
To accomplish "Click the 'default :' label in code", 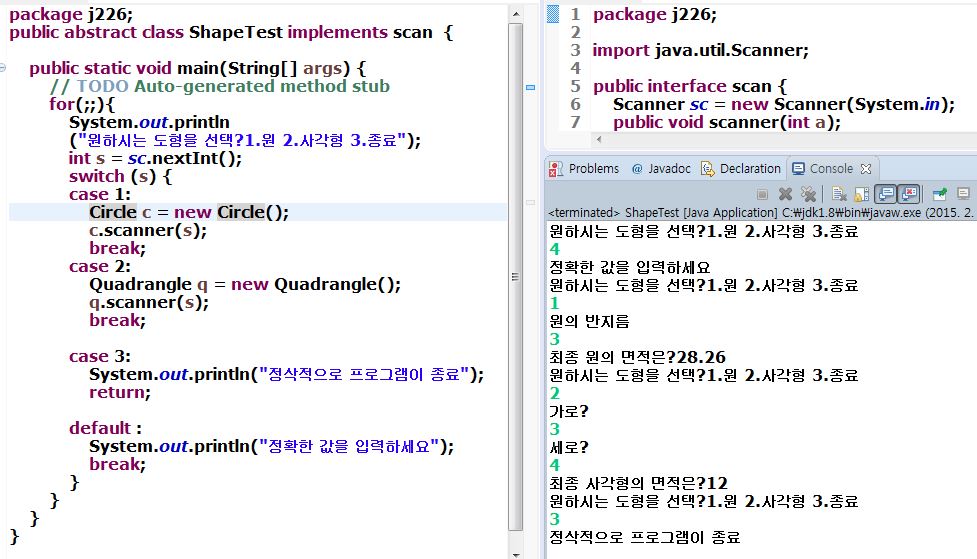I will pos(105,428).
